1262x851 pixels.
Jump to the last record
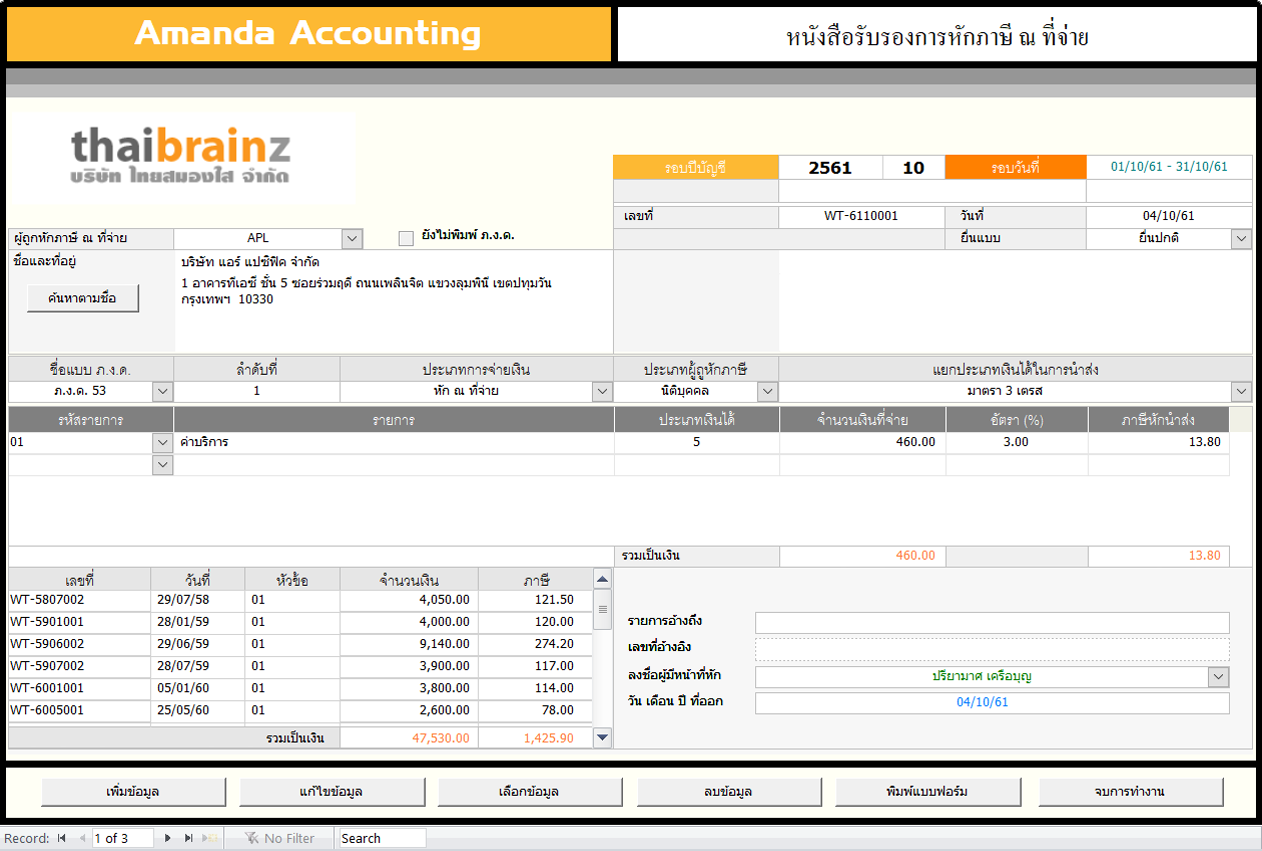click(187, 838)
